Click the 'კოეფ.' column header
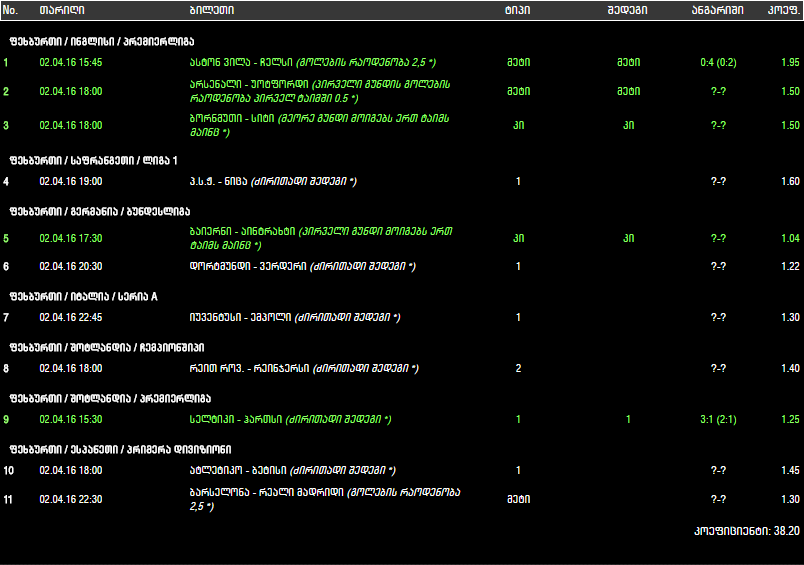804x565 pixels. click(x=783, y=10)
